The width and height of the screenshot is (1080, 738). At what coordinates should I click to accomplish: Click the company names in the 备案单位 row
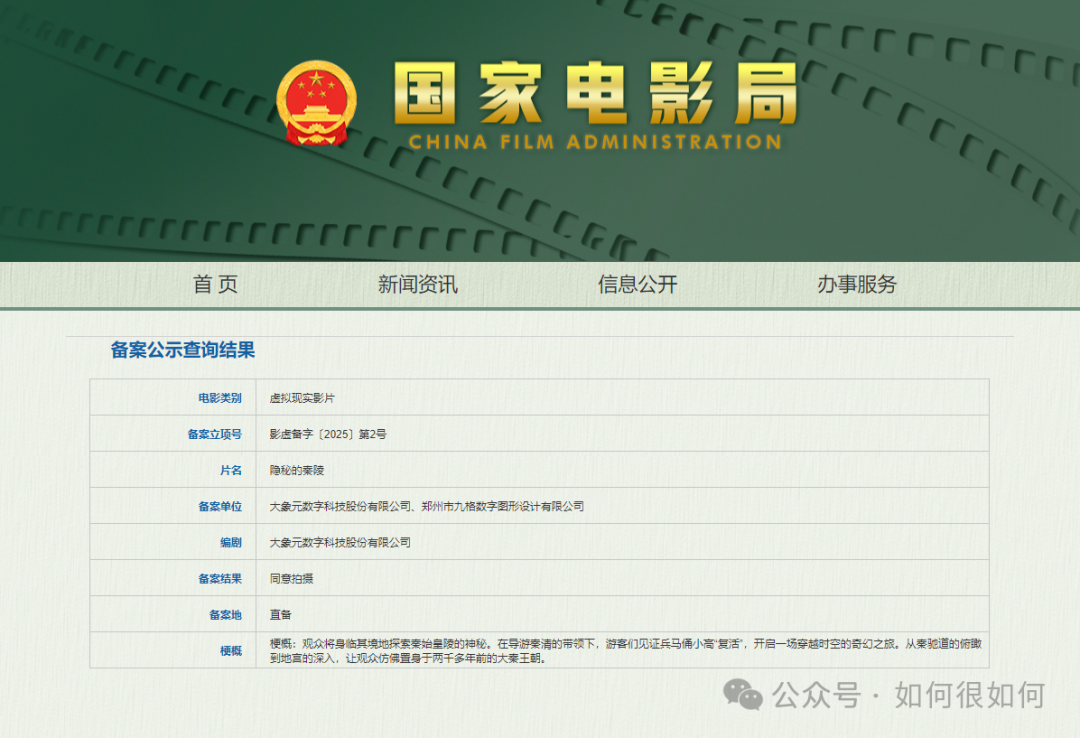(426, 506)
